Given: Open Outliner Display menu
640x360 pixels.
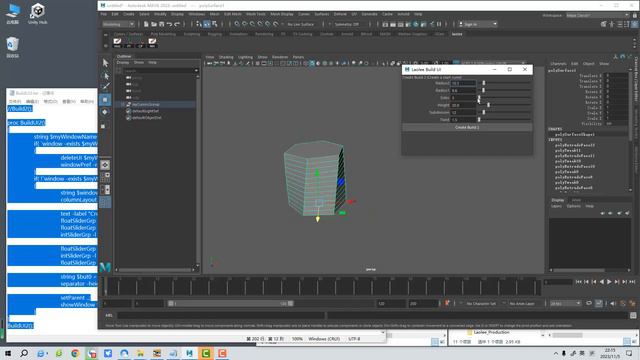Looking at the screenshot, I should (123, 62).
